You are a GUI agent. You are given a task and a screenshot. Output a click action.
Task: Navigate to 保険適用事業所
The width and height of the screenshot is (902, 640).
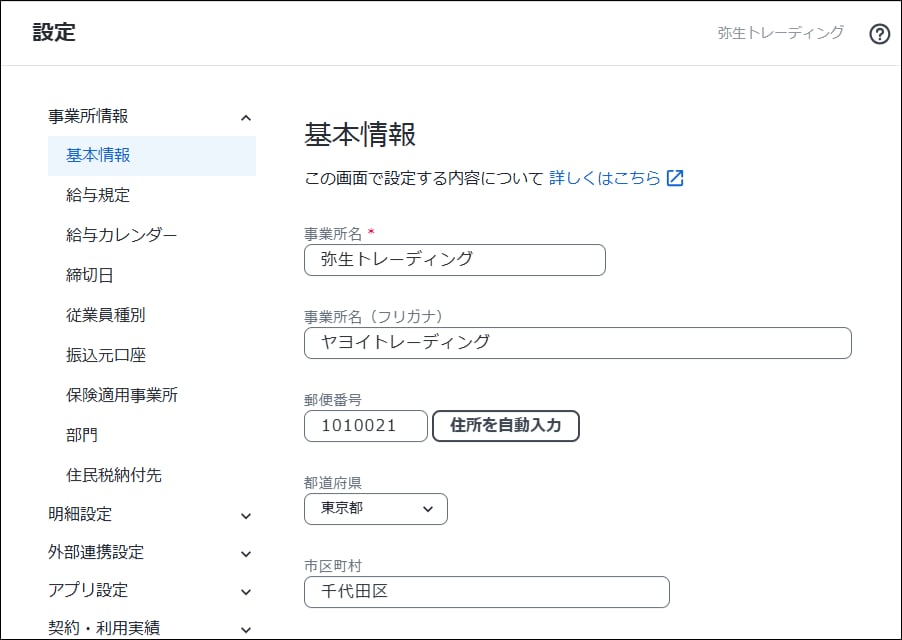point(121,395)
